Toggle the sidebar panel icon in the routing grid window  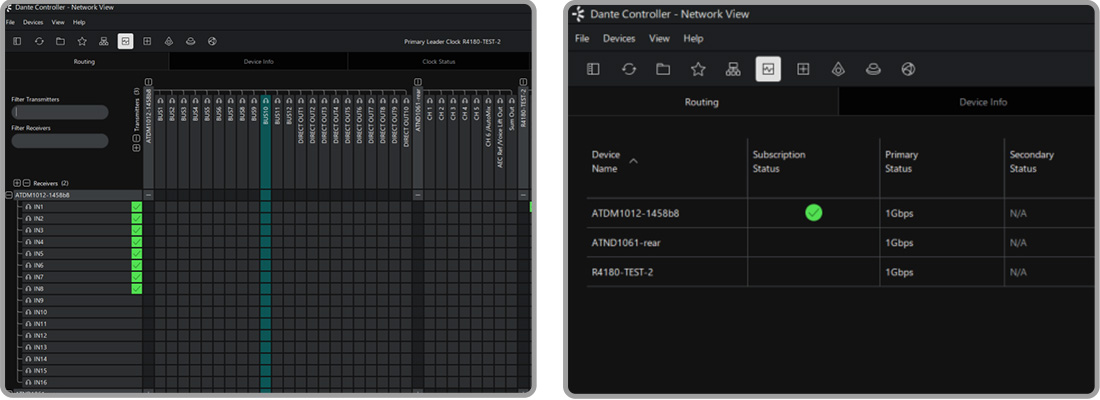point(18,41)
